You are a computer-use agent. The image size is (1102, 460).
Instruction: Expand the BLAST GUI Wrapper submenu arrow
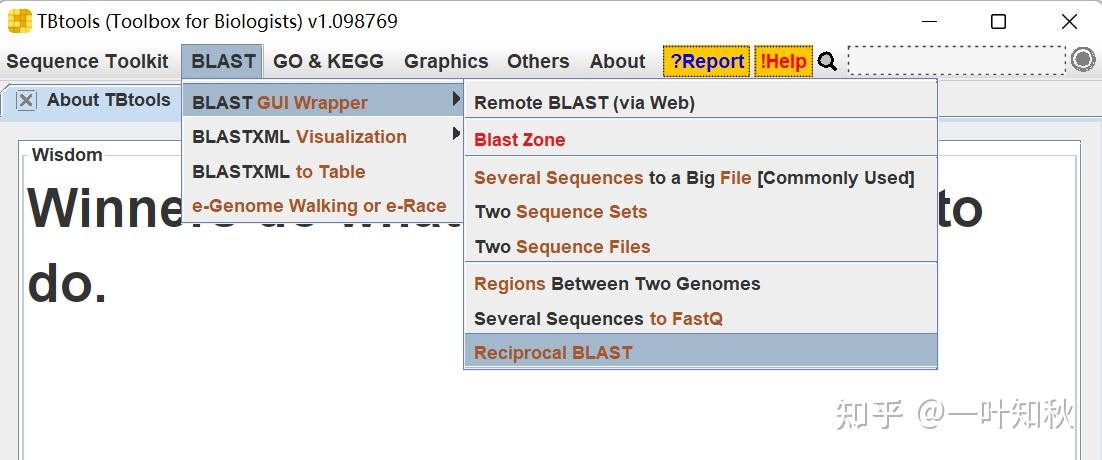456,99
